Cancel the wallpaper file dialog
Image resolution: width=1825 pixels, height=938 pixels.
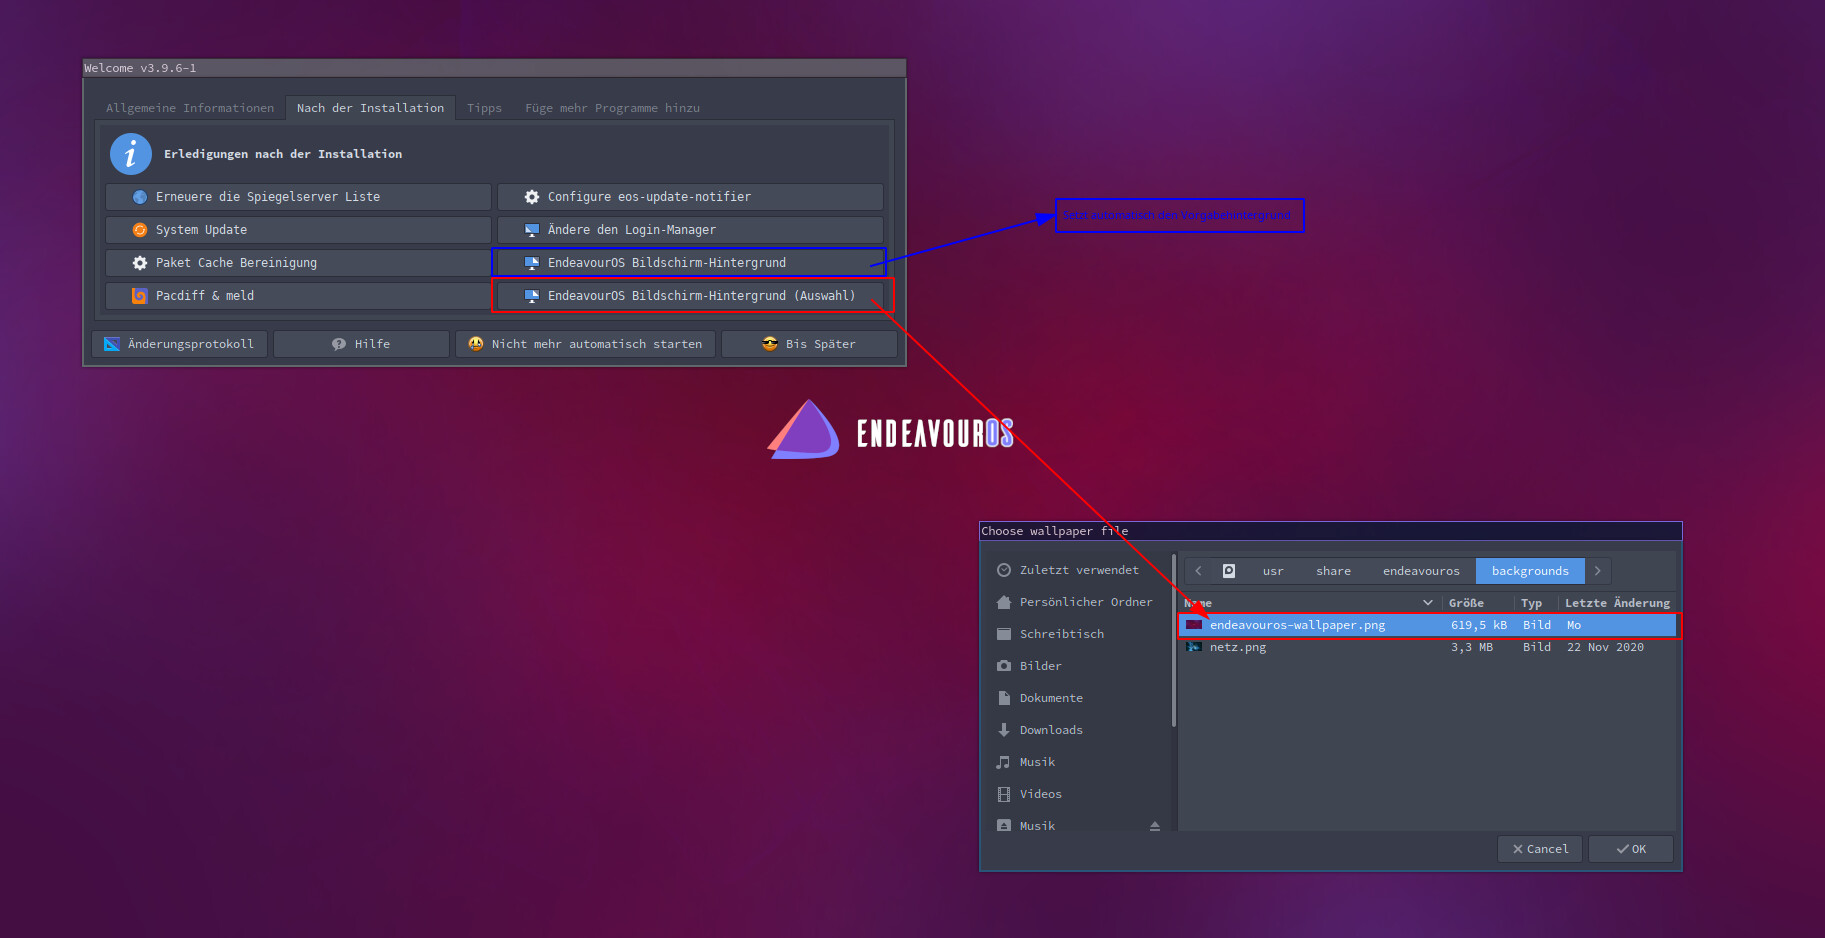point(1540,849)
